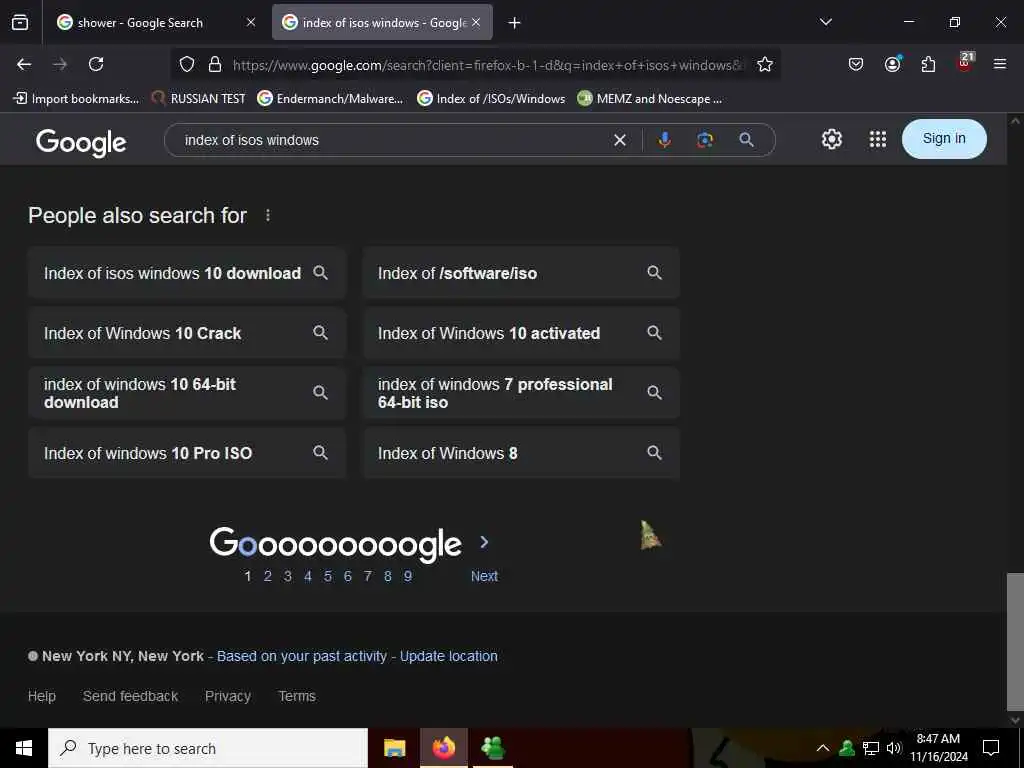Screen dimensions: 1024x768
Task: Open Google quick settings gear
Action: pos(831,139)
